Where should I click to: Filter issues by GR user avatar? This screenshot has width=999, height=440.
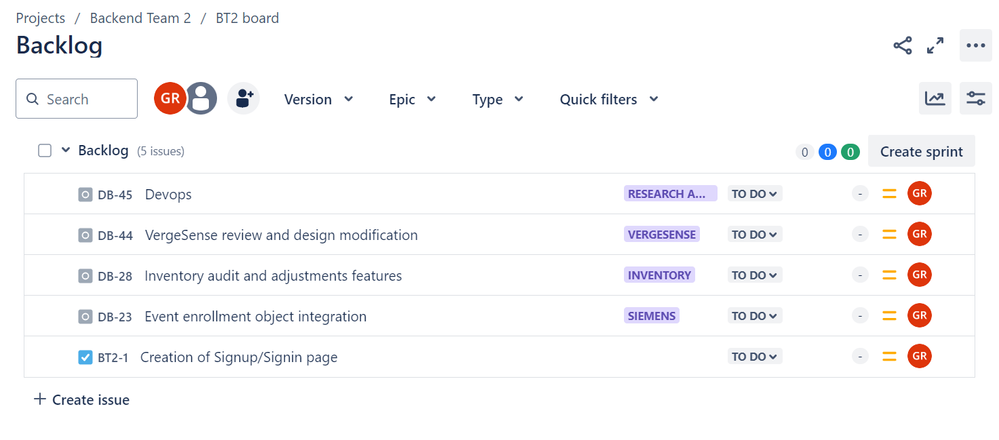pos(169,99)
